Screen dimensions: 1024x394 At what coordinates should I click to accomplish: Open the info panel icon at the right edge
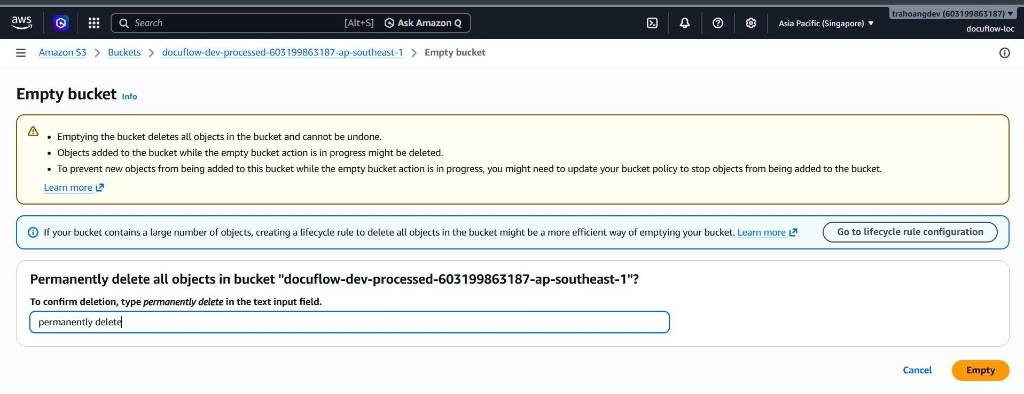coord(1004,53)
